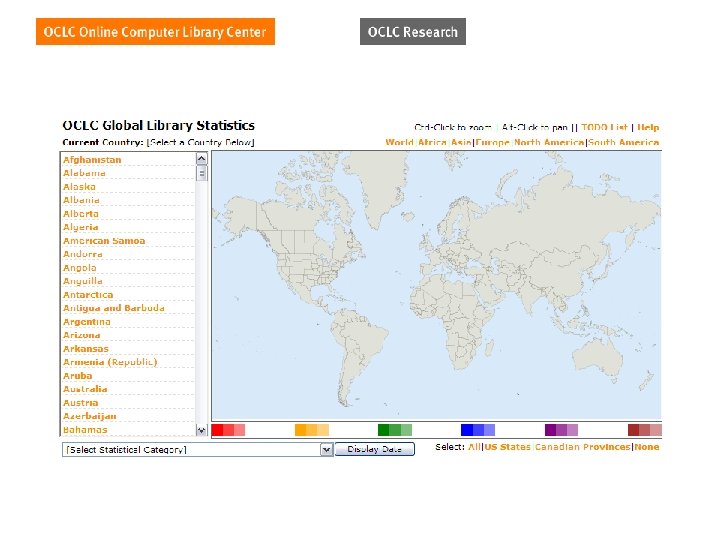
Task: Click the country list scroll-down arrow
Action: point(202,430)
